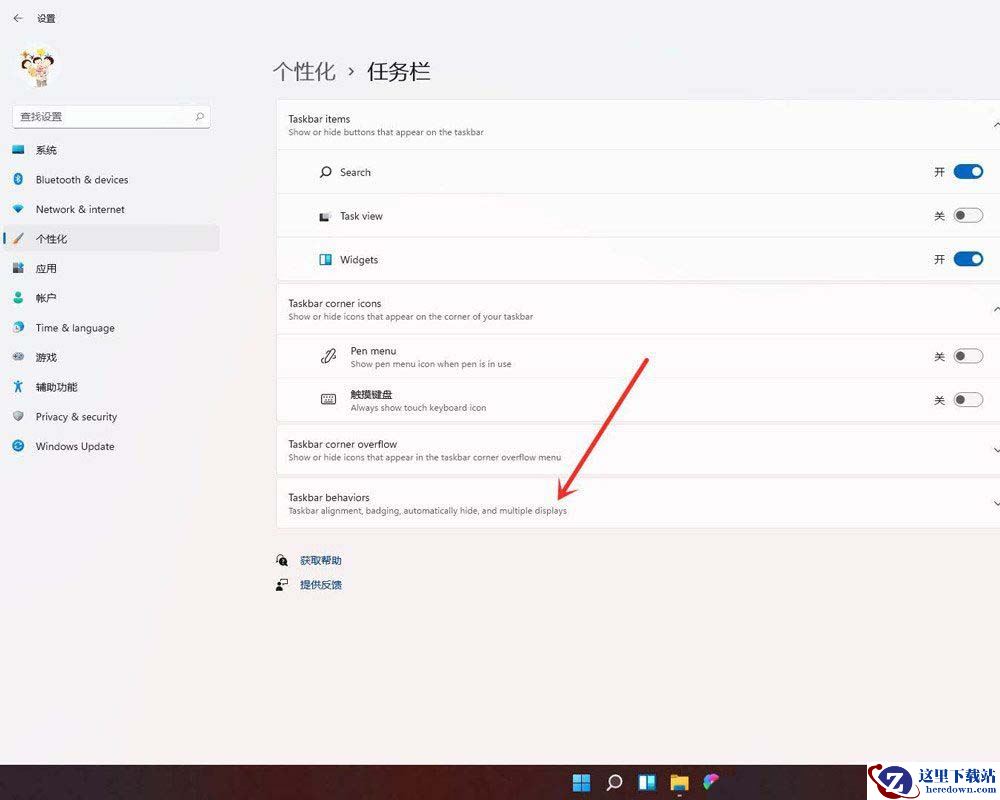
Task: Turn off the Widgets toggle
Action: (968, 259)
